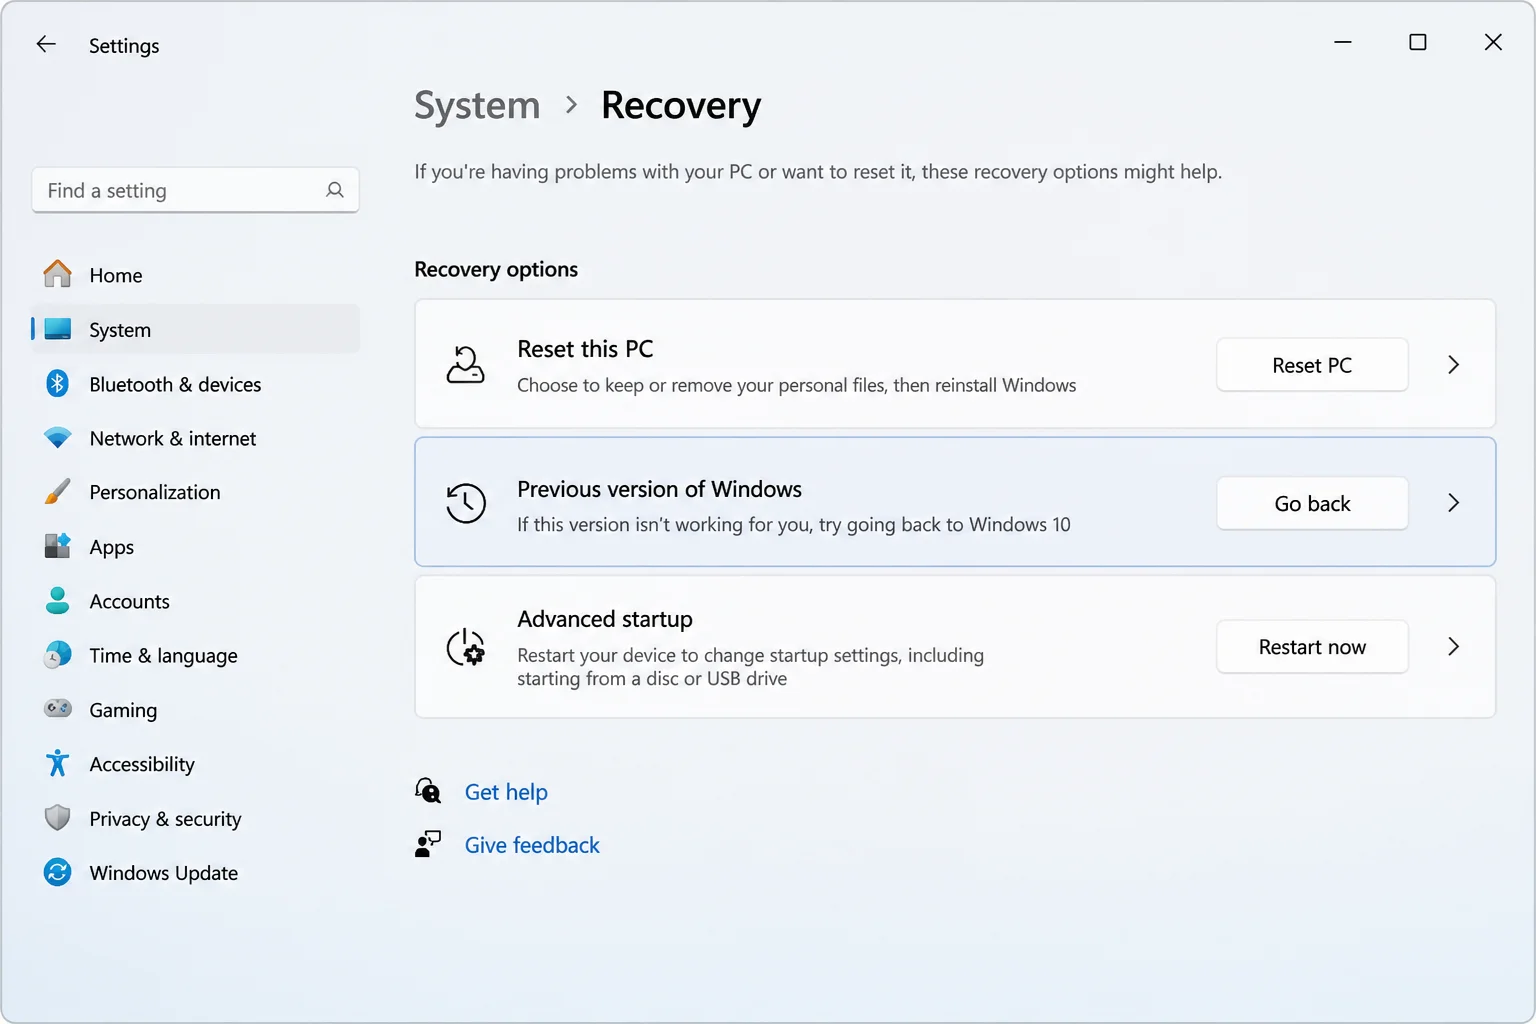Select Gaming in the sidebar
The width and height of the screenshot is (1536, 1024).
pyautogui.click(x=196, y=710)
